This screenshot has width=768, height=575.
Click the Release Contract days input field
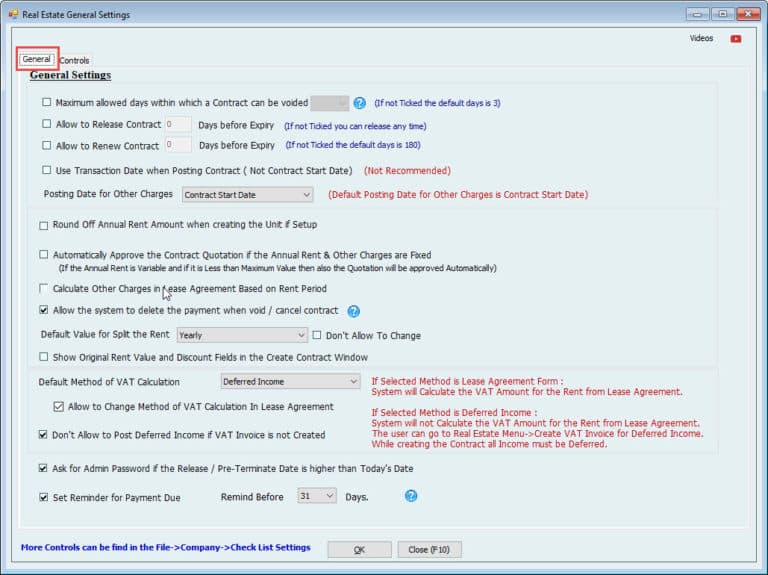[x=178, y=124]
